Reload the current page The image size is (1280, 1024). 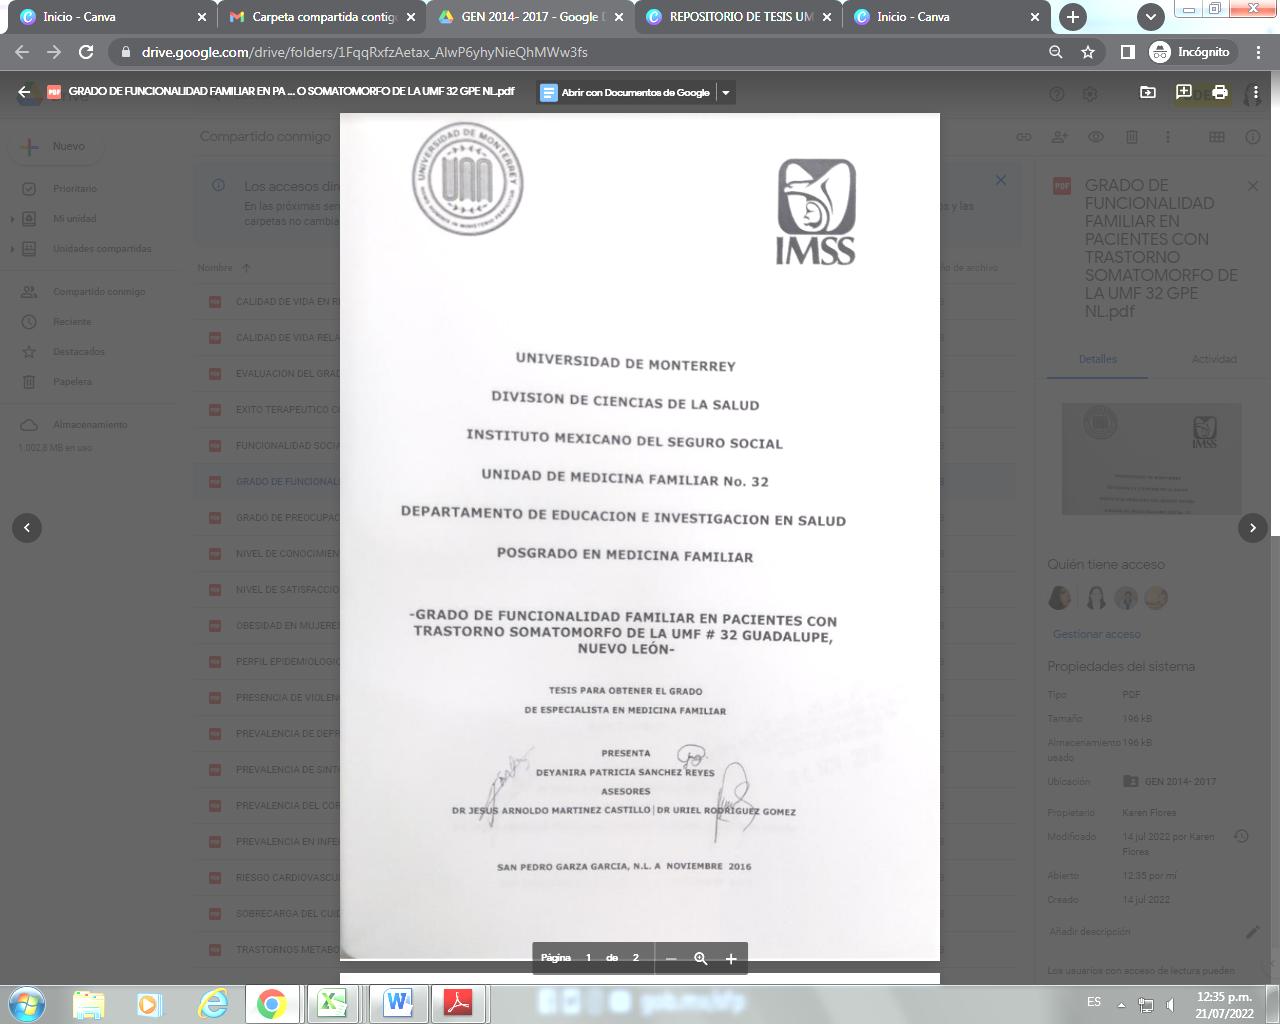86,52
